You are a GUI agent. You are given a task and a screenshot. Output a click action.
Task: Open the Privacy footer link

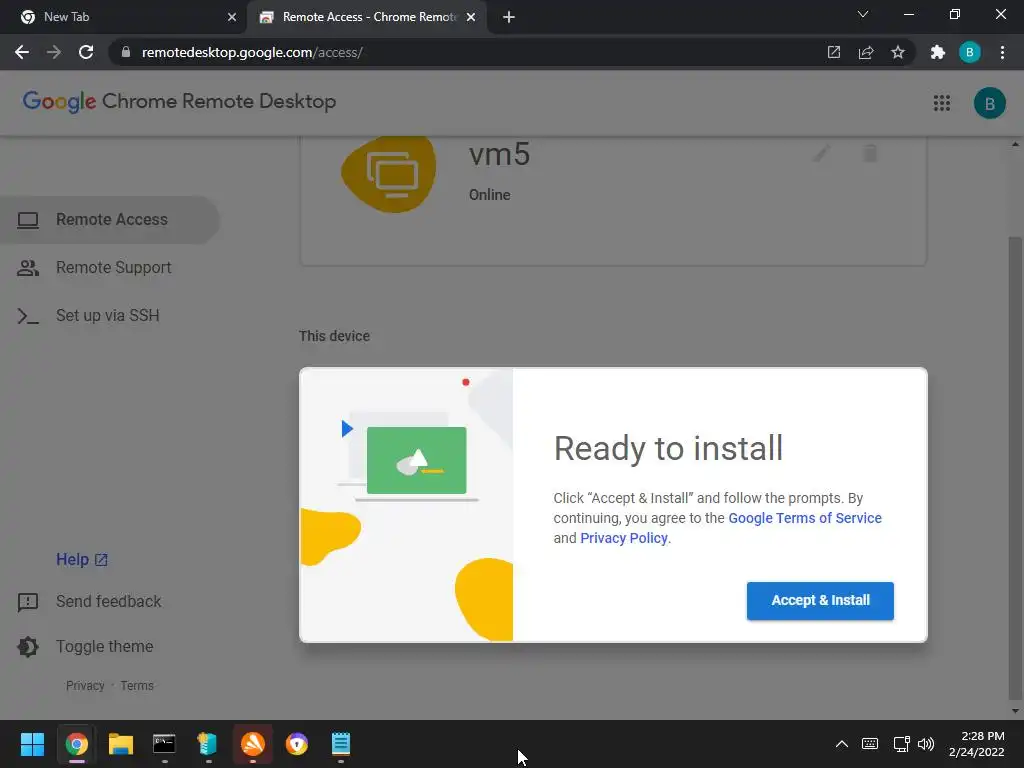pyautogui.click(x=85, y=686)
